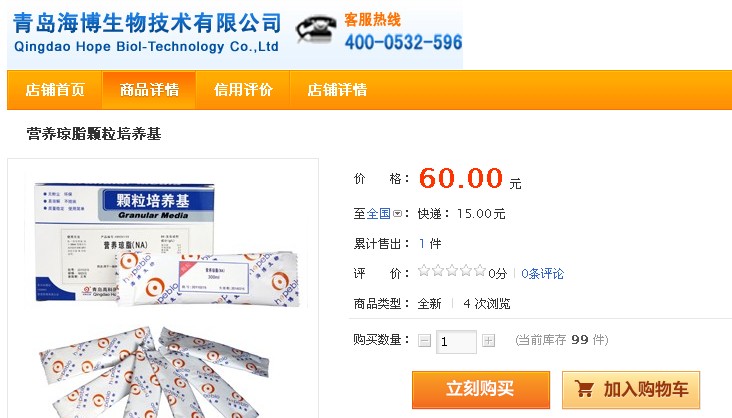
Task: Open the 全国 destination link
Action: point(379,214)
